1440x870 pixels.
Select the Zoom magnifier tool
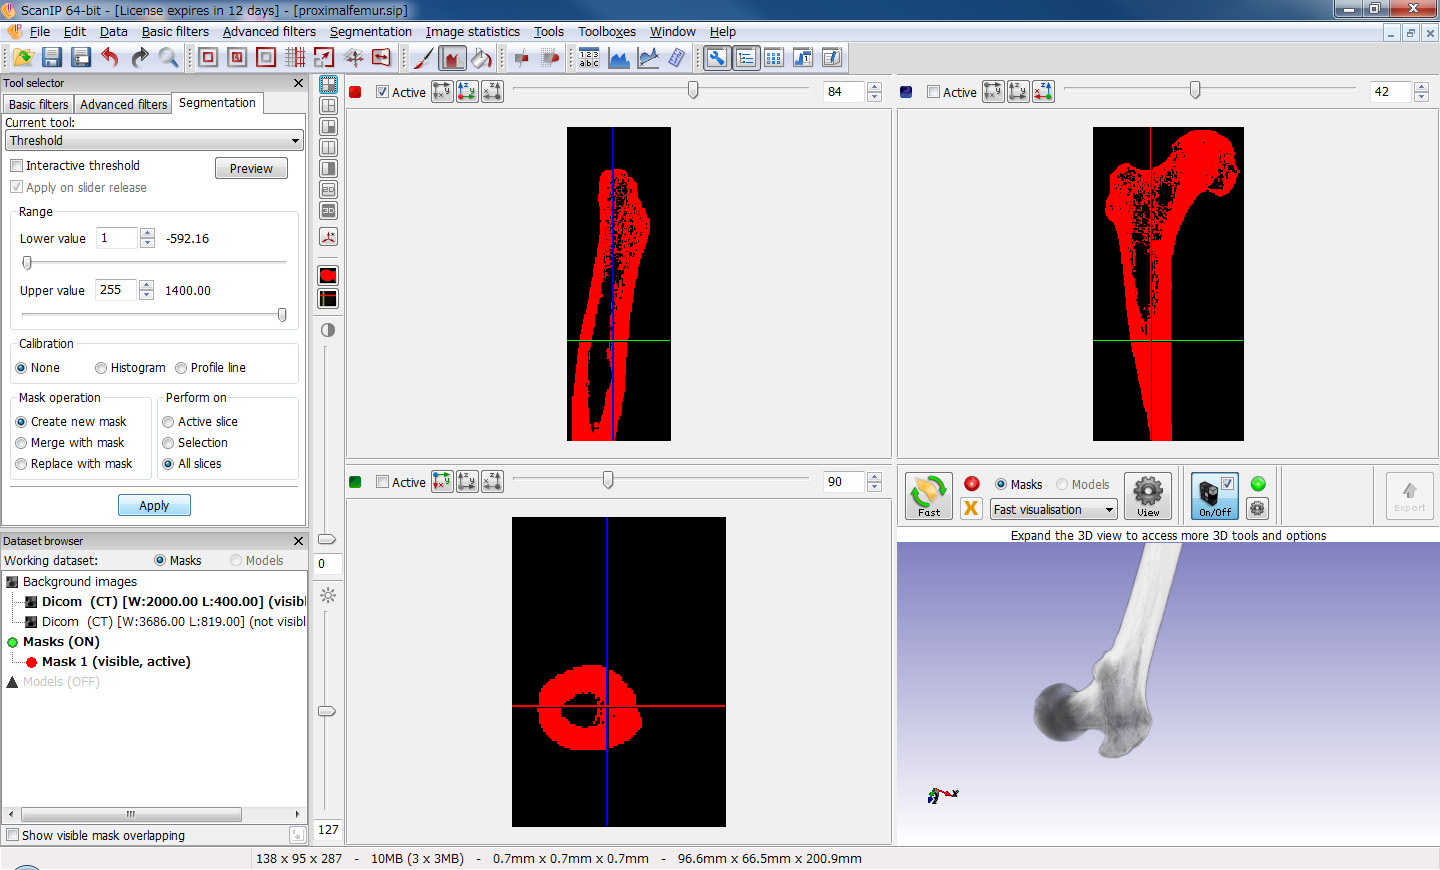pyautogui.click(x=168, y=58)
